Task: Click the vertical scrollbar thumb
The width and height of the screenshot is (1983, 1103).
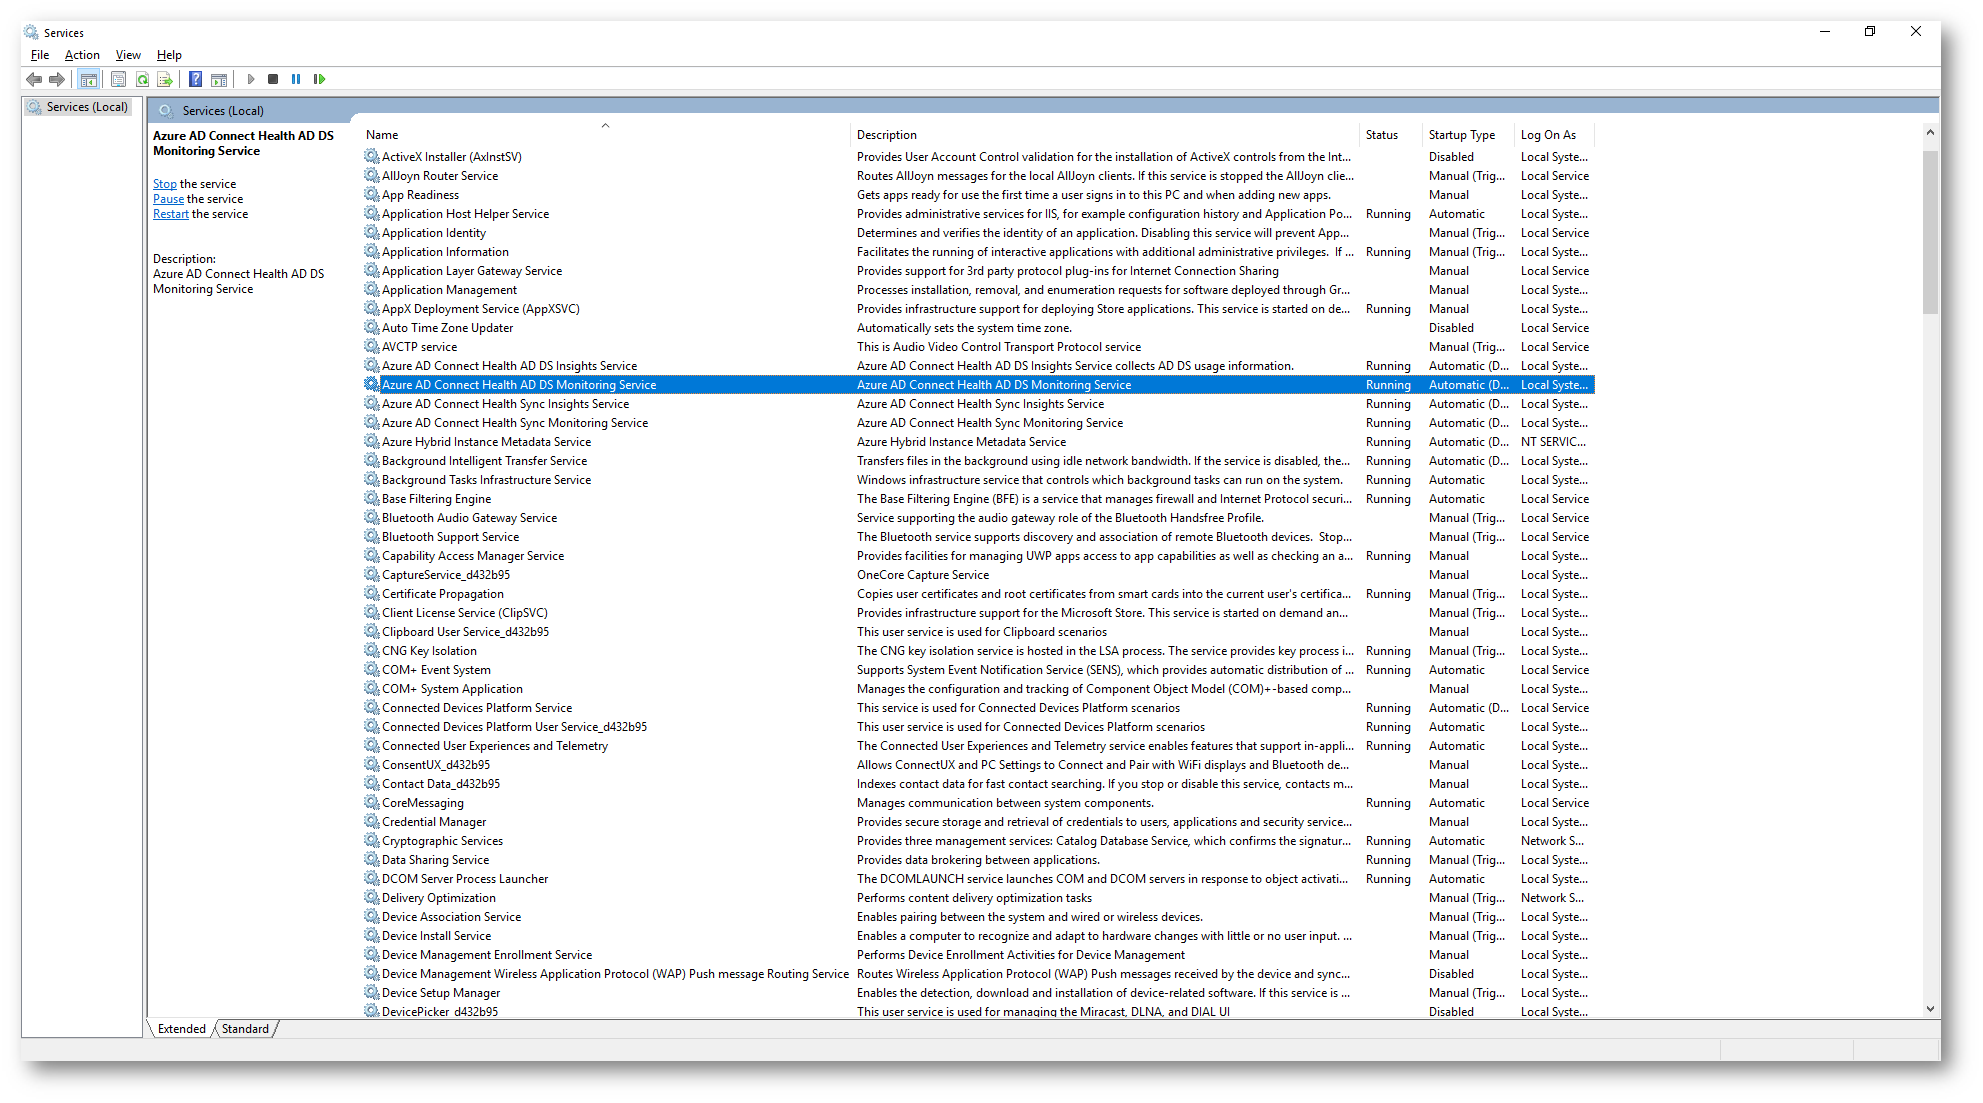Action: [1930, 232]
